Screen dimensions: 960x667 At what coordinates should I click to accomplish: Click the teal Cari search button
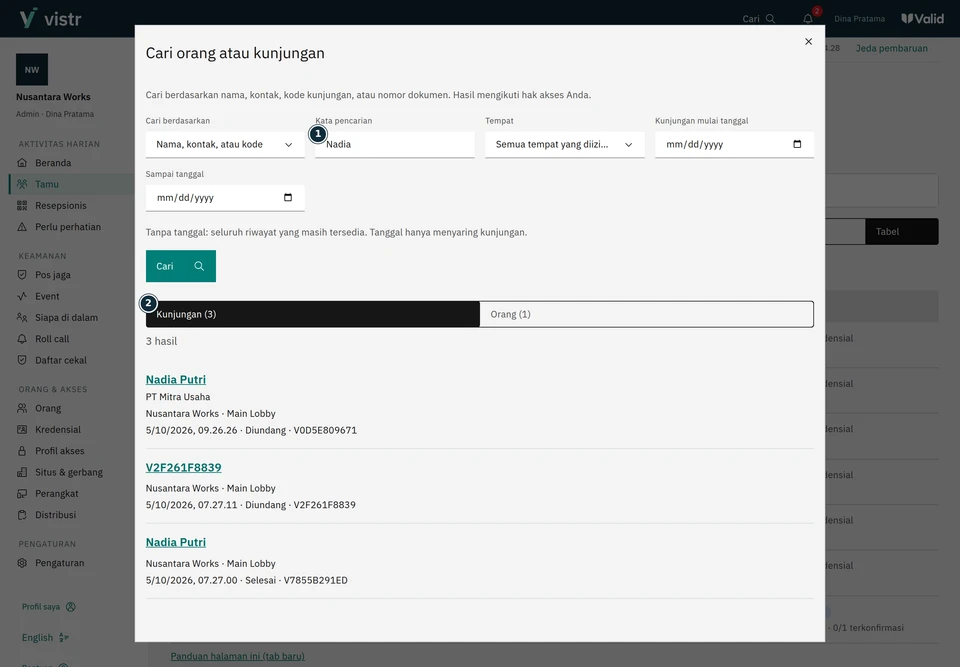click(181, 266)
